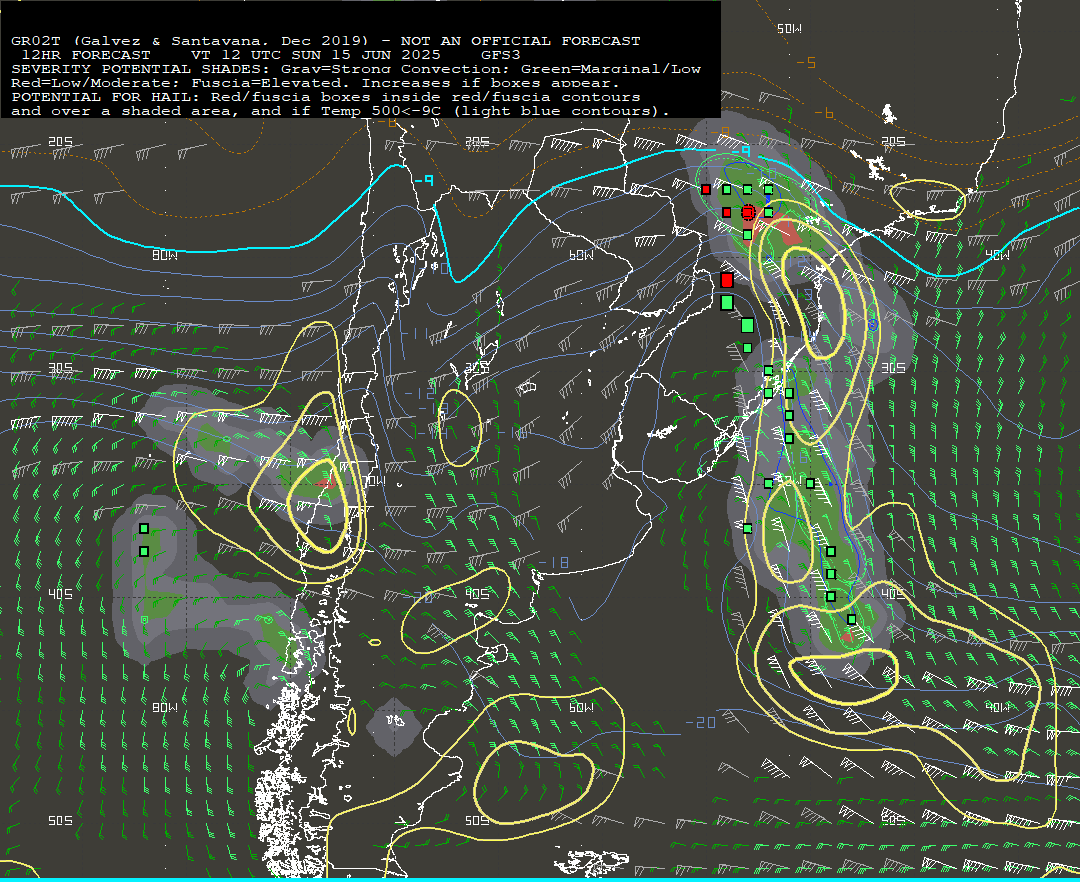Click the cyan -9 label above the hail boxes
Image resolution: width=1080 pixels, height=882 pixels.
[740, 150]
